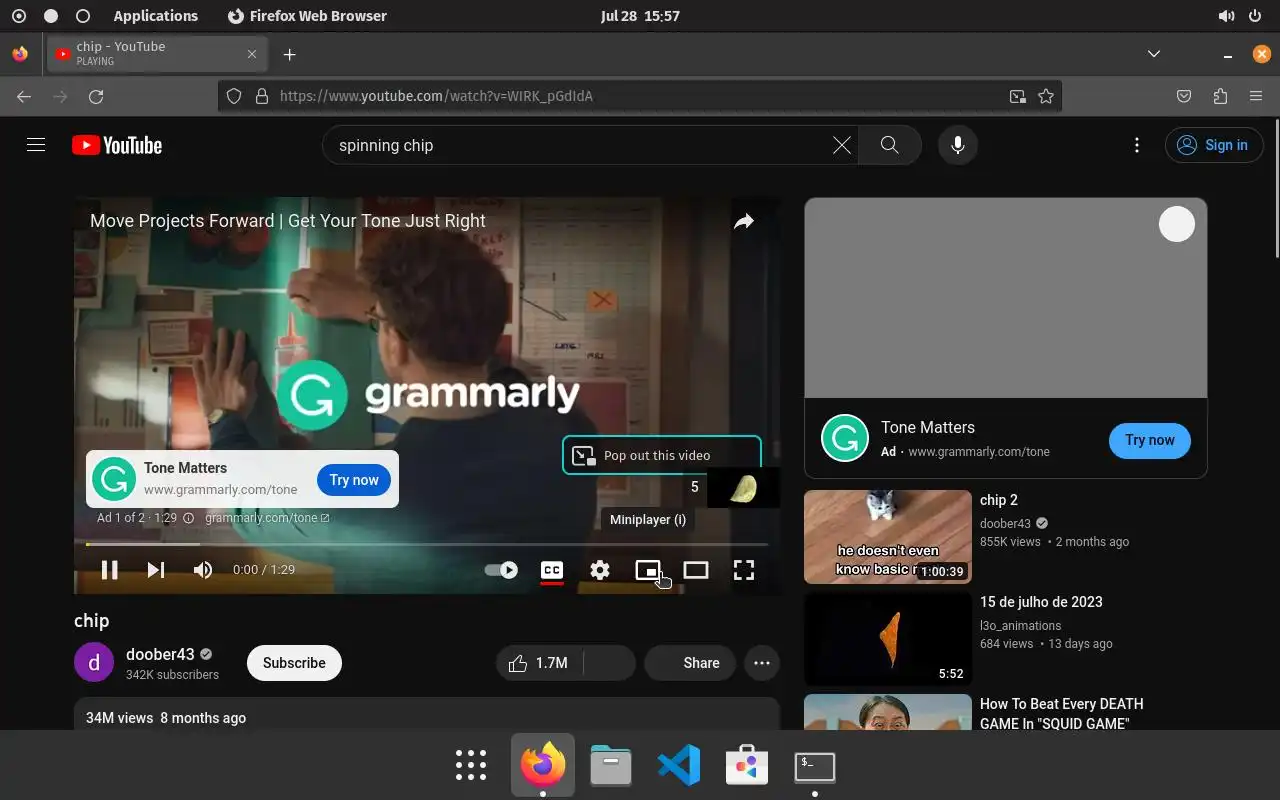Like the video 1.7M thumbs up
Viewport: 1280px width, 800px height.
pos(540,663)
